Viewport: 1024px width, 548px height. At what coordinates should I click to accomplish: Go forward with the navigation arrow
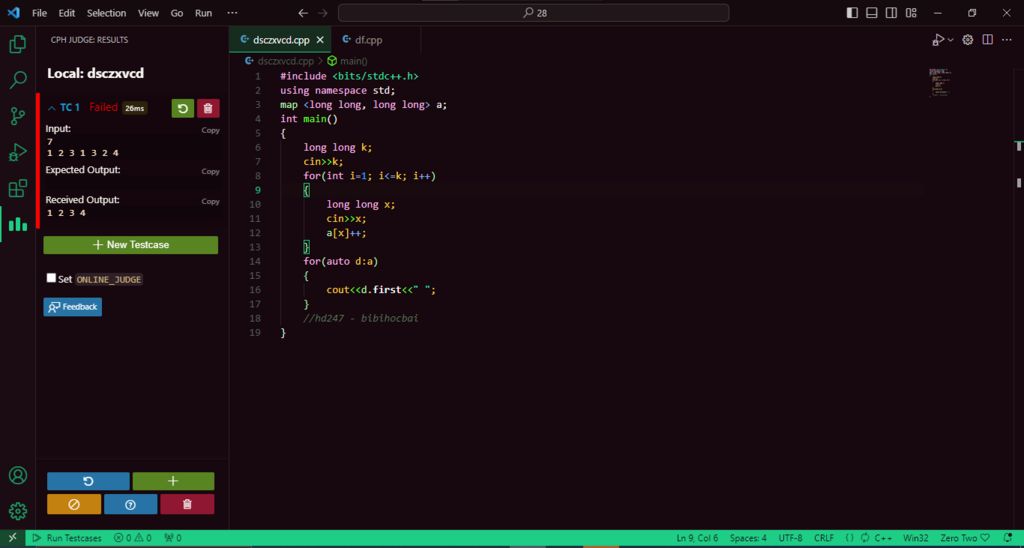pyautogui.click(x=322, y=13)
